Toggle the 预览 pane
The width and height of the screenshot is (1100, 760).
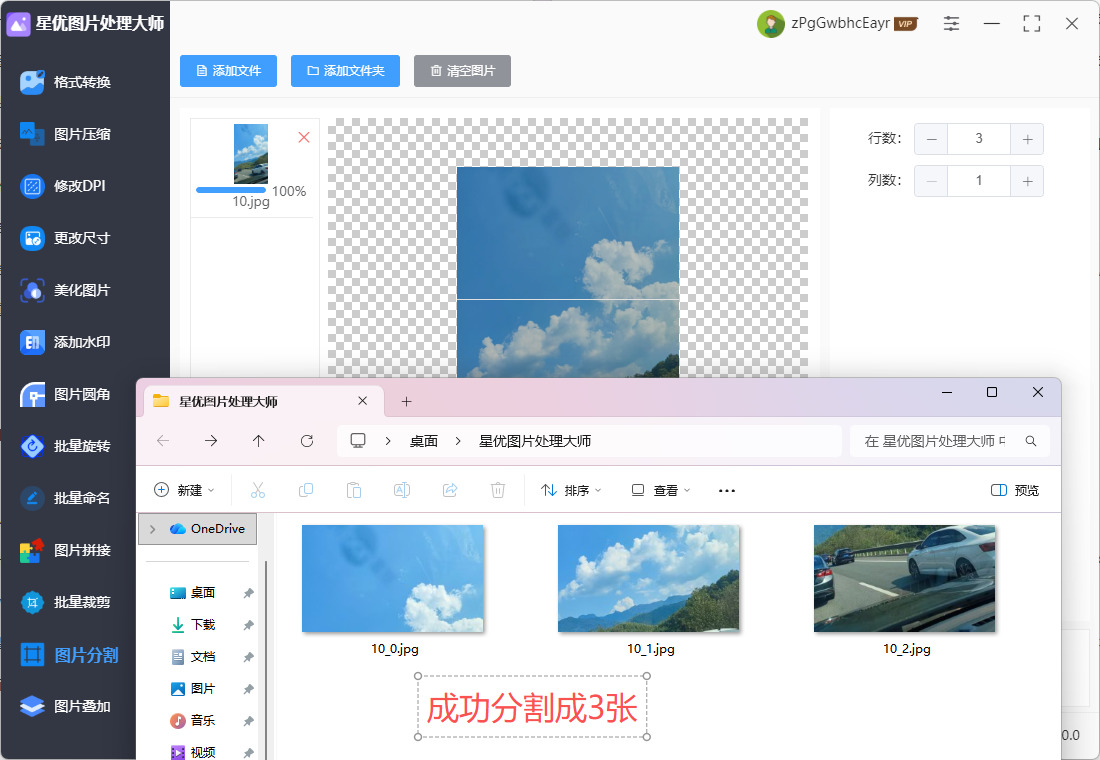coord(1014,490)
